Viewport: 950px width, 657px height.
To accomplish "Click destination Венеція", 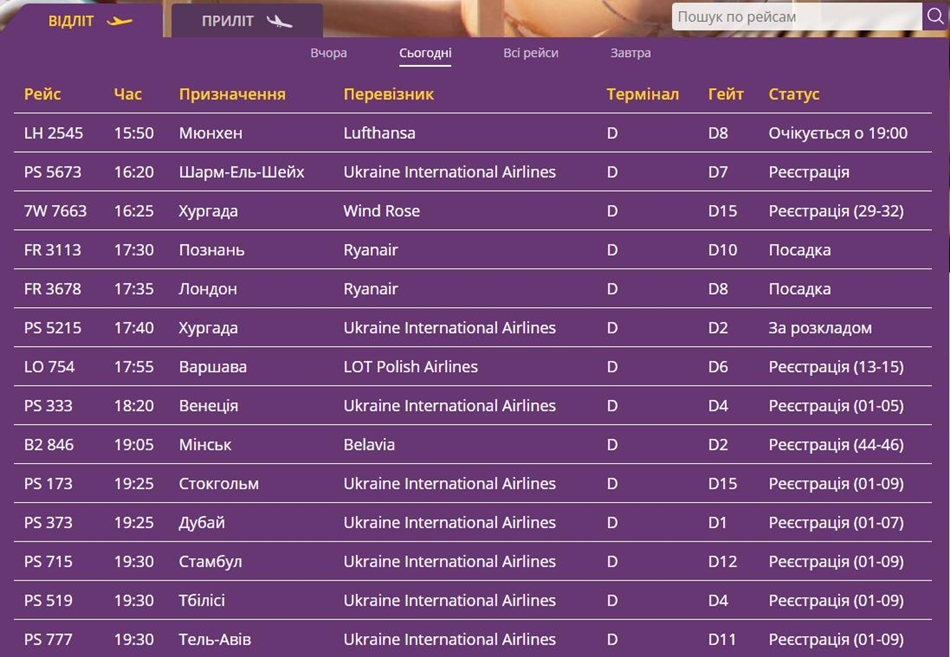I will tap(208, 405).
